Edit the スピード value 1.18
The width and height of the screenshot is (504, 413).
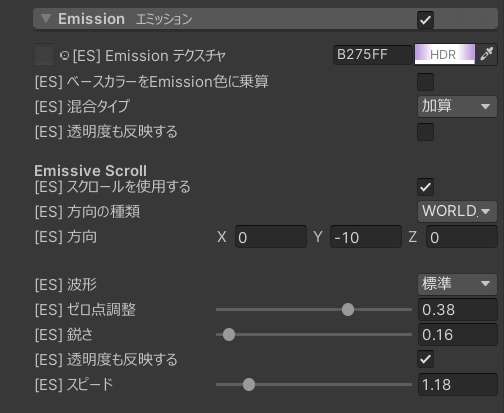tap(458, 384)
